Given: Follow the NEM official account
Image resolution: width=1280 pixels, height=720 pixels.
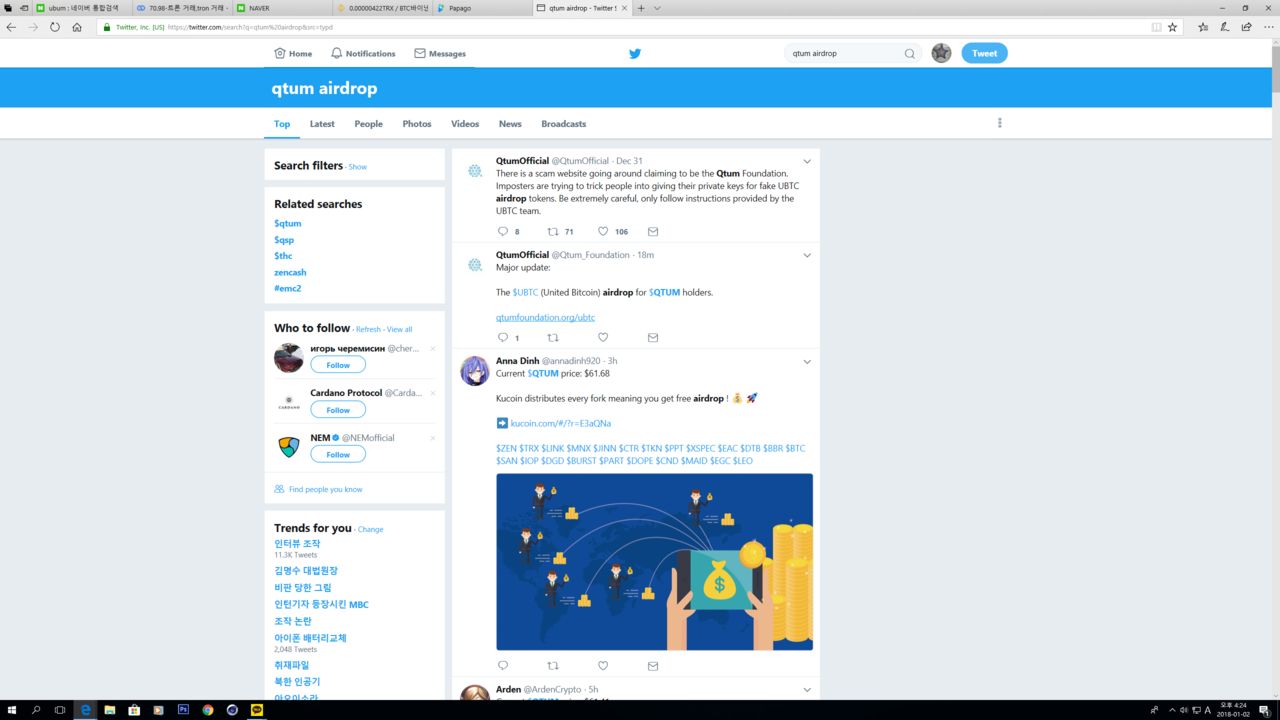Looking at the screenshot, I should point(338,454).
